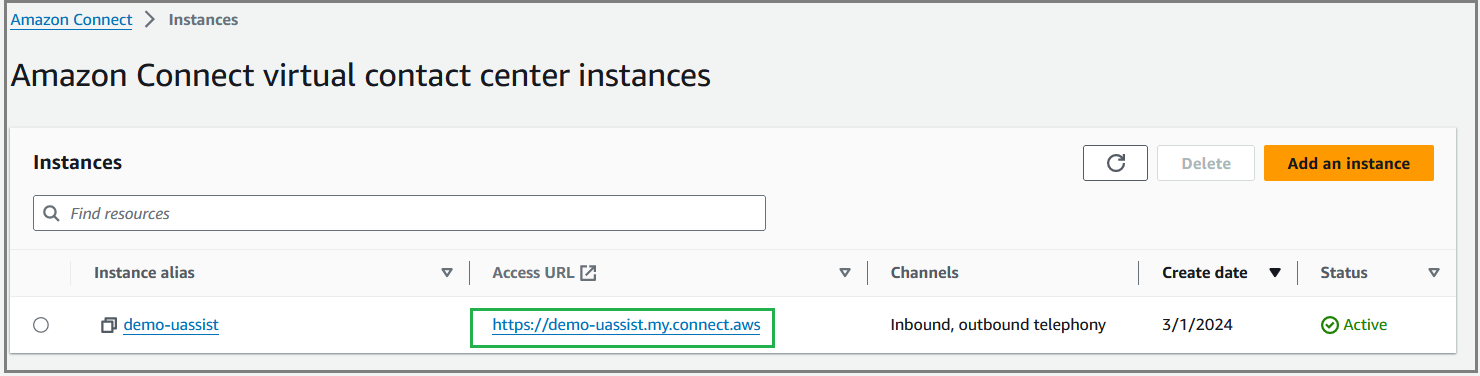Click the Status column header

tap(1344, 272)
